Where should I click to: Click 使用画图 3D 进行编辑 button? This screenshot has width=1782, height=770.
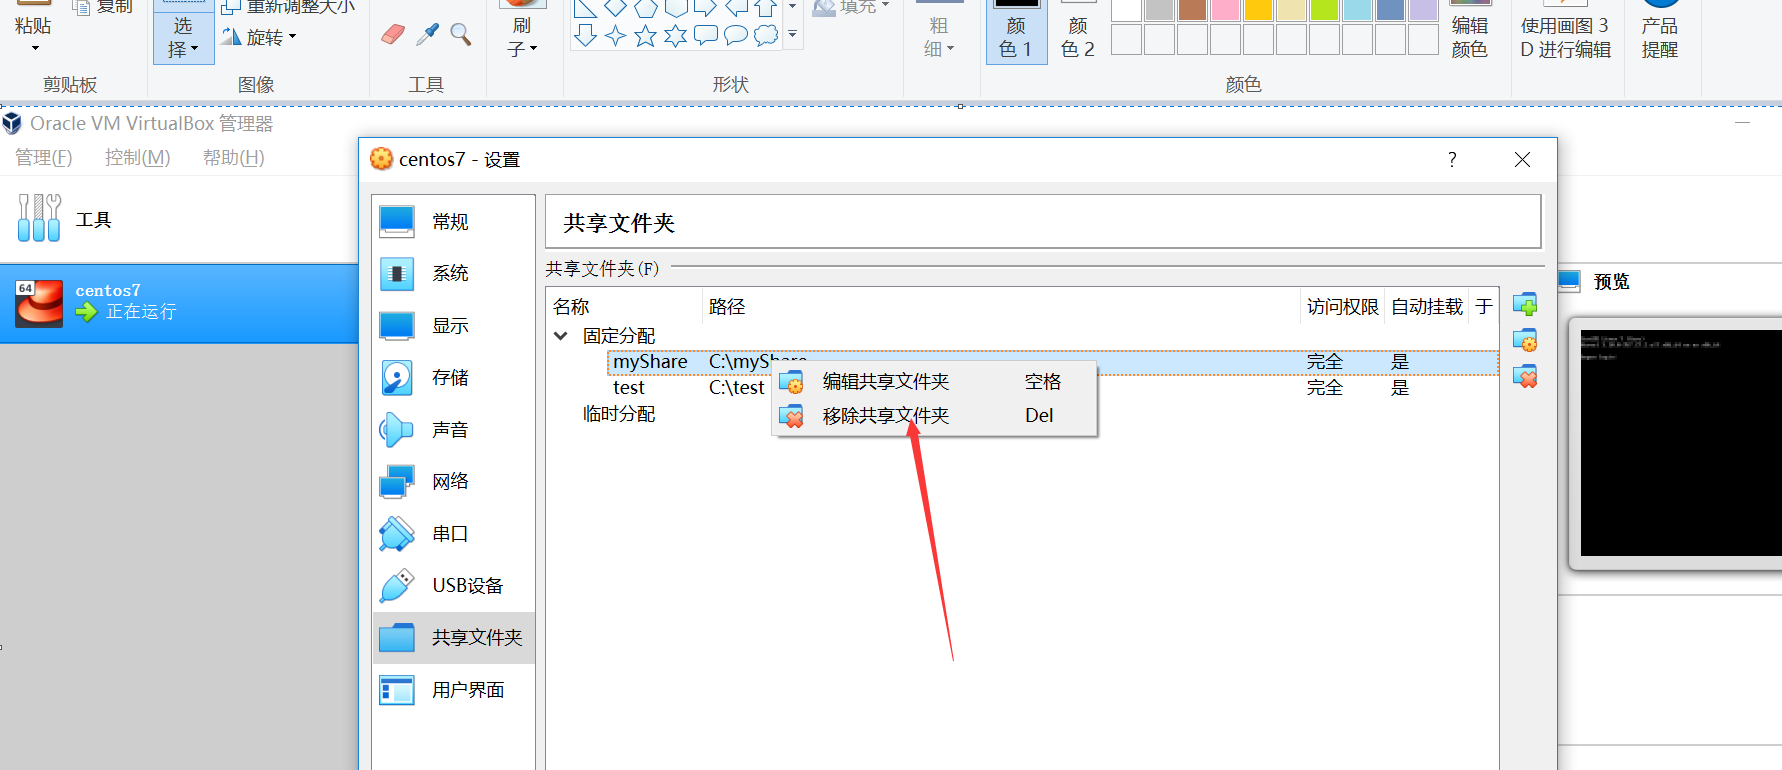[1566, 32]
